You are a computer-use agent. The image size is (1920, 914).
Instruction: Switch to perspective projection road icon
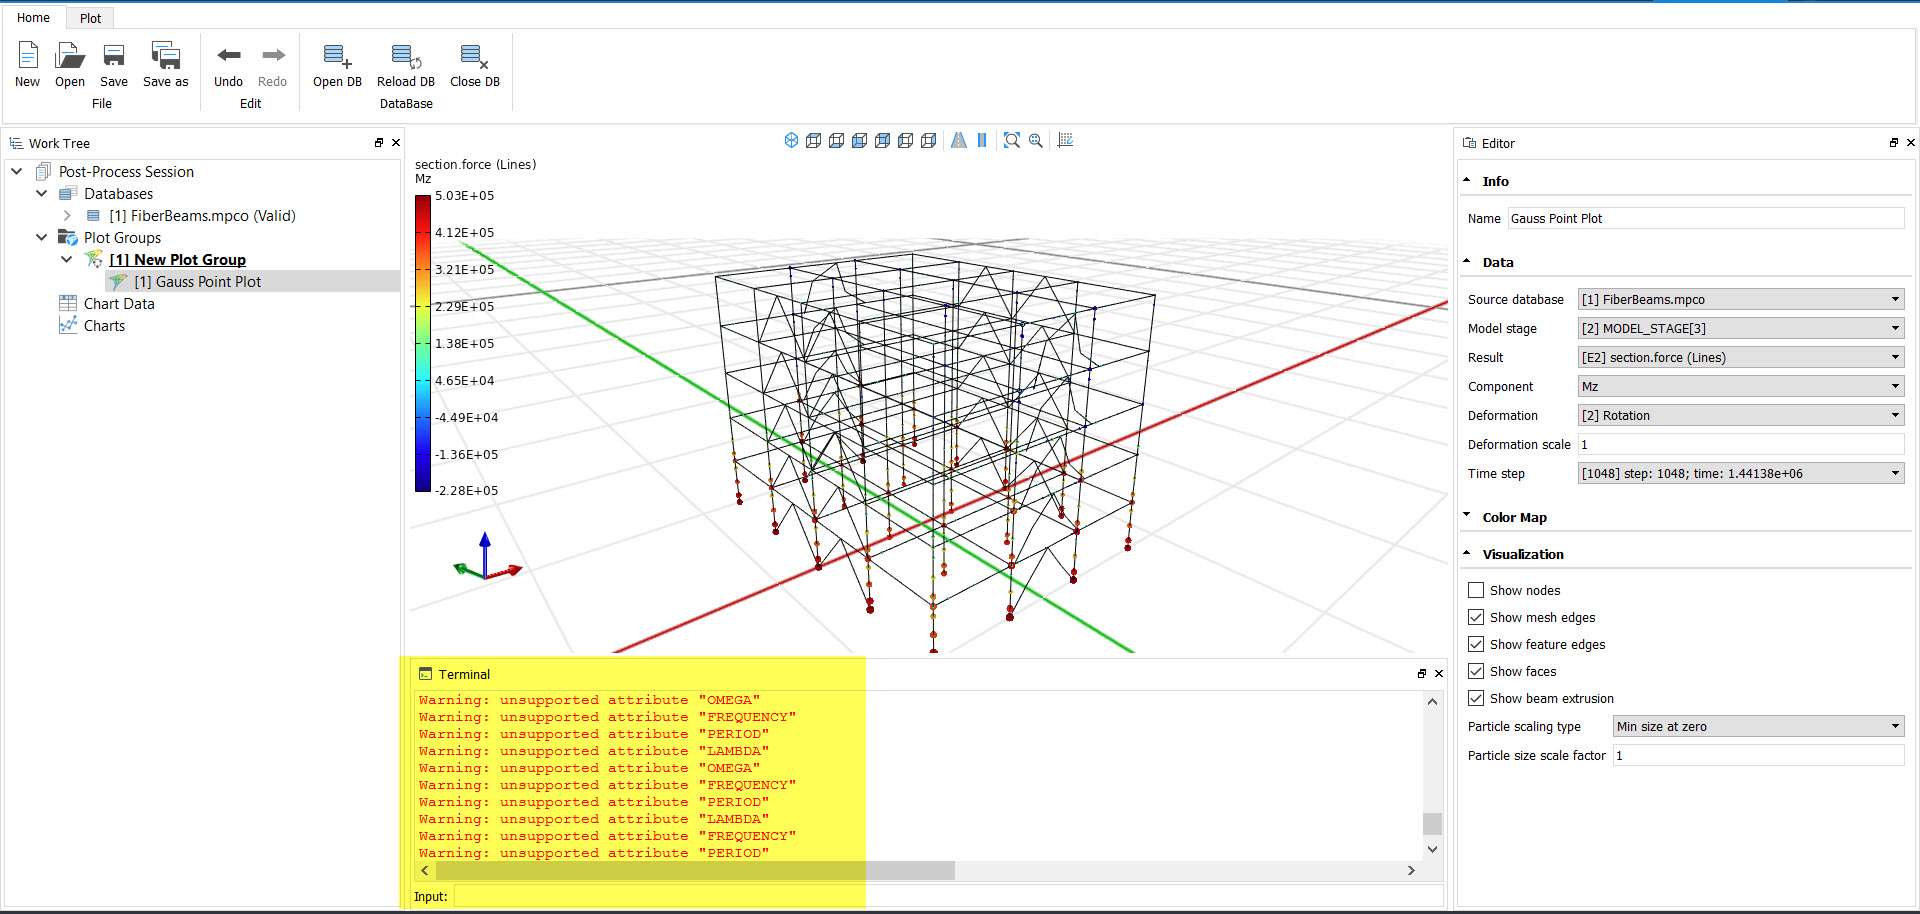(x=959, y=140)
